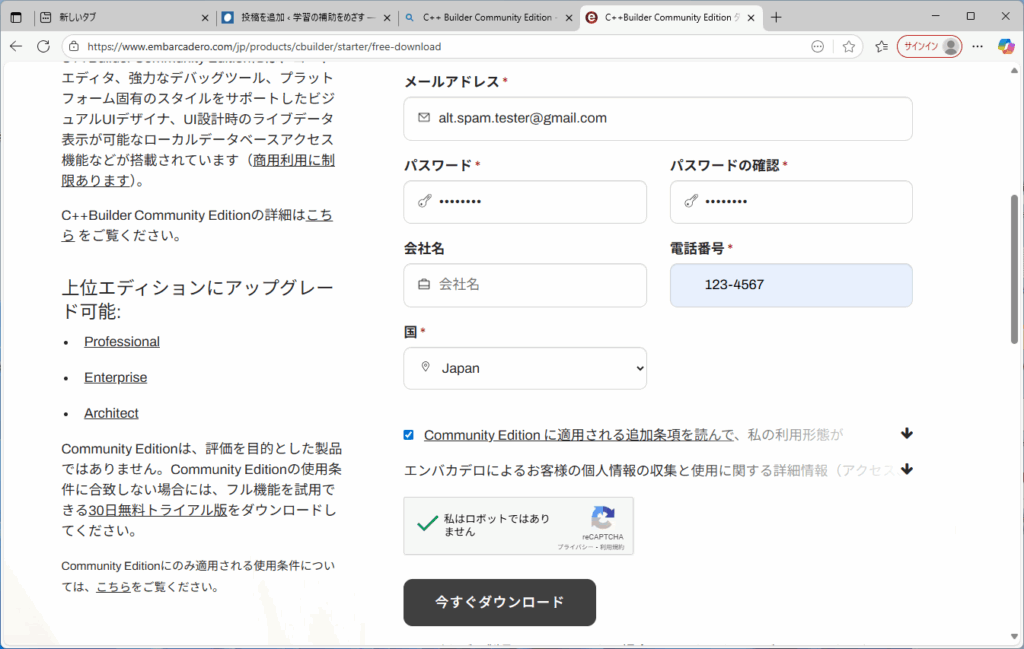This screenshot has width=1024, height=649.
Task: Uncheck the Community Edition terms checkbox
Action: click(409, 435)
